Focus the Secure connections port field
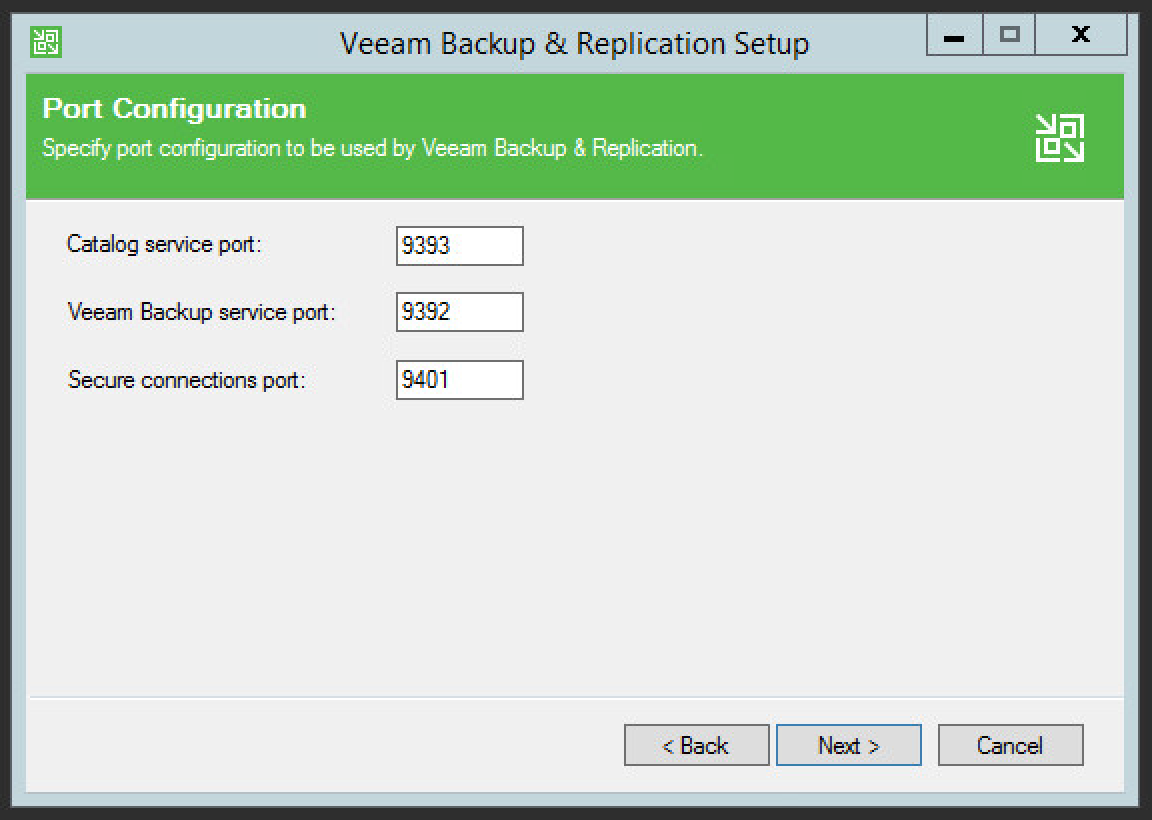1152x820 pixels. [x=459, y=380]
